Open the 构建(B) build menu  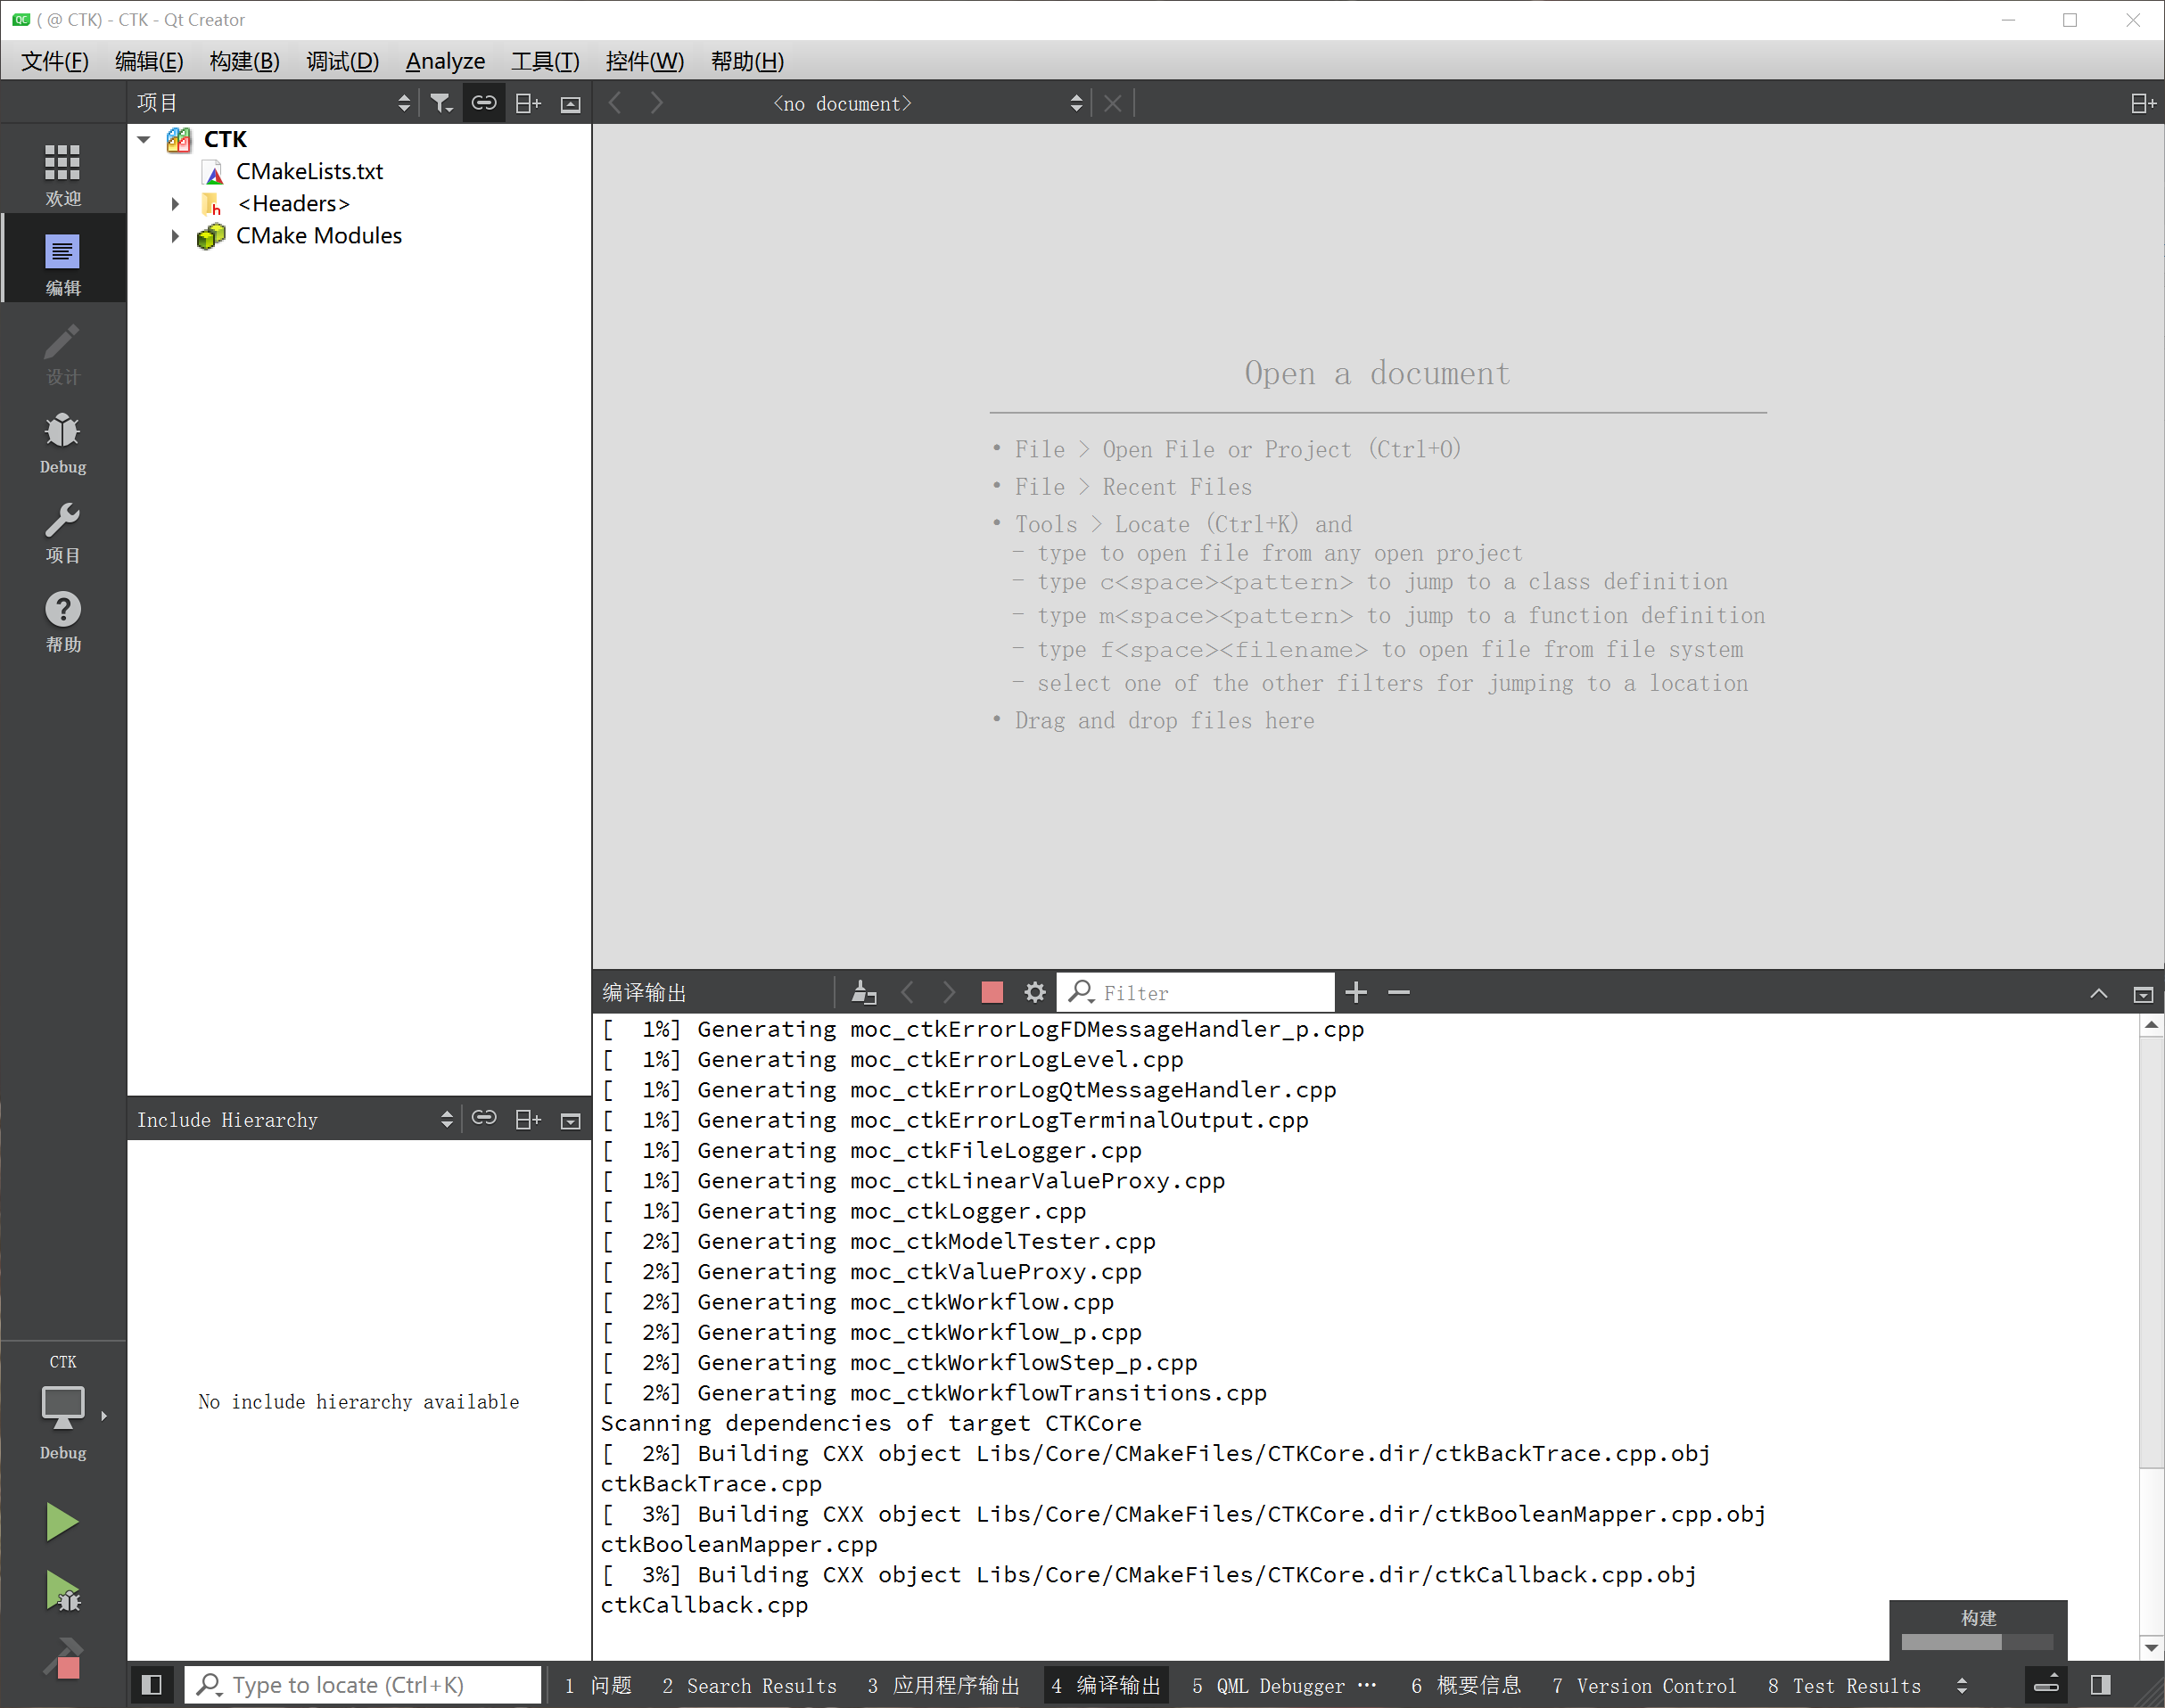pos(244,61)
